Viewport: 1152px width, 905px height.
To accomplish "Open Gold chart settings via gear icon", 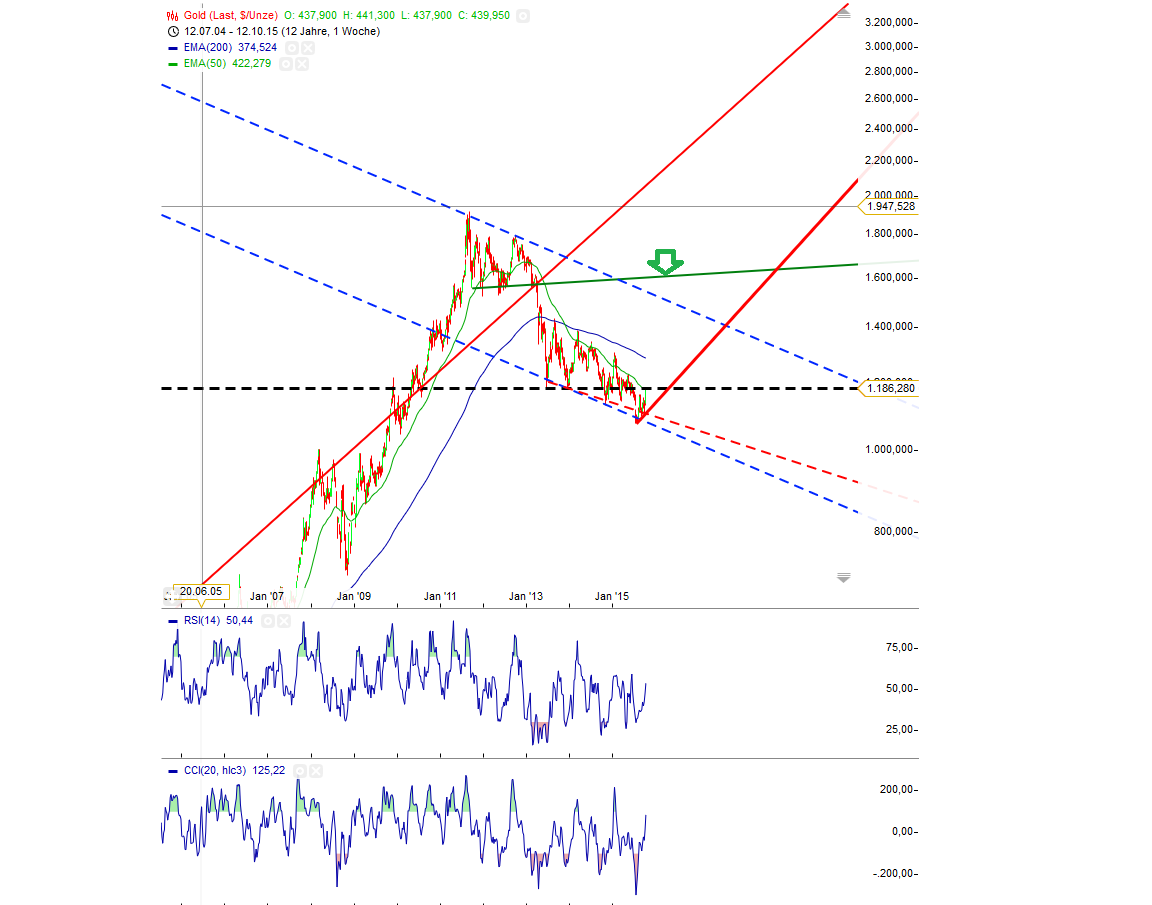I will click(x=523, y=15).
